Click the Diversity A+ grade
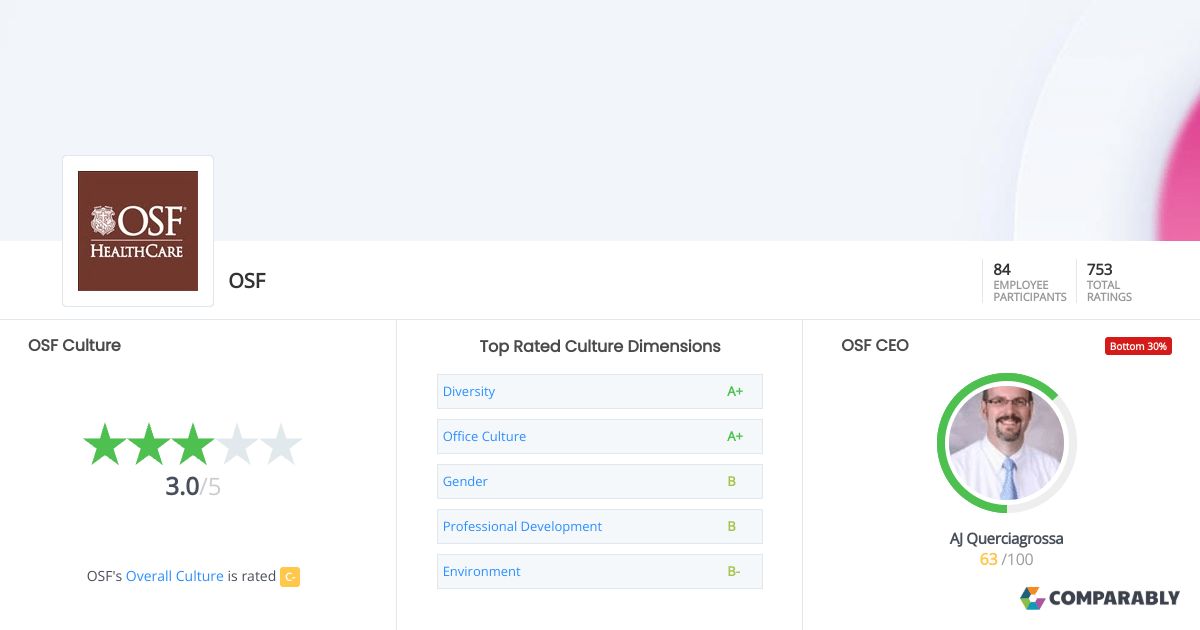 pos(735,391)
